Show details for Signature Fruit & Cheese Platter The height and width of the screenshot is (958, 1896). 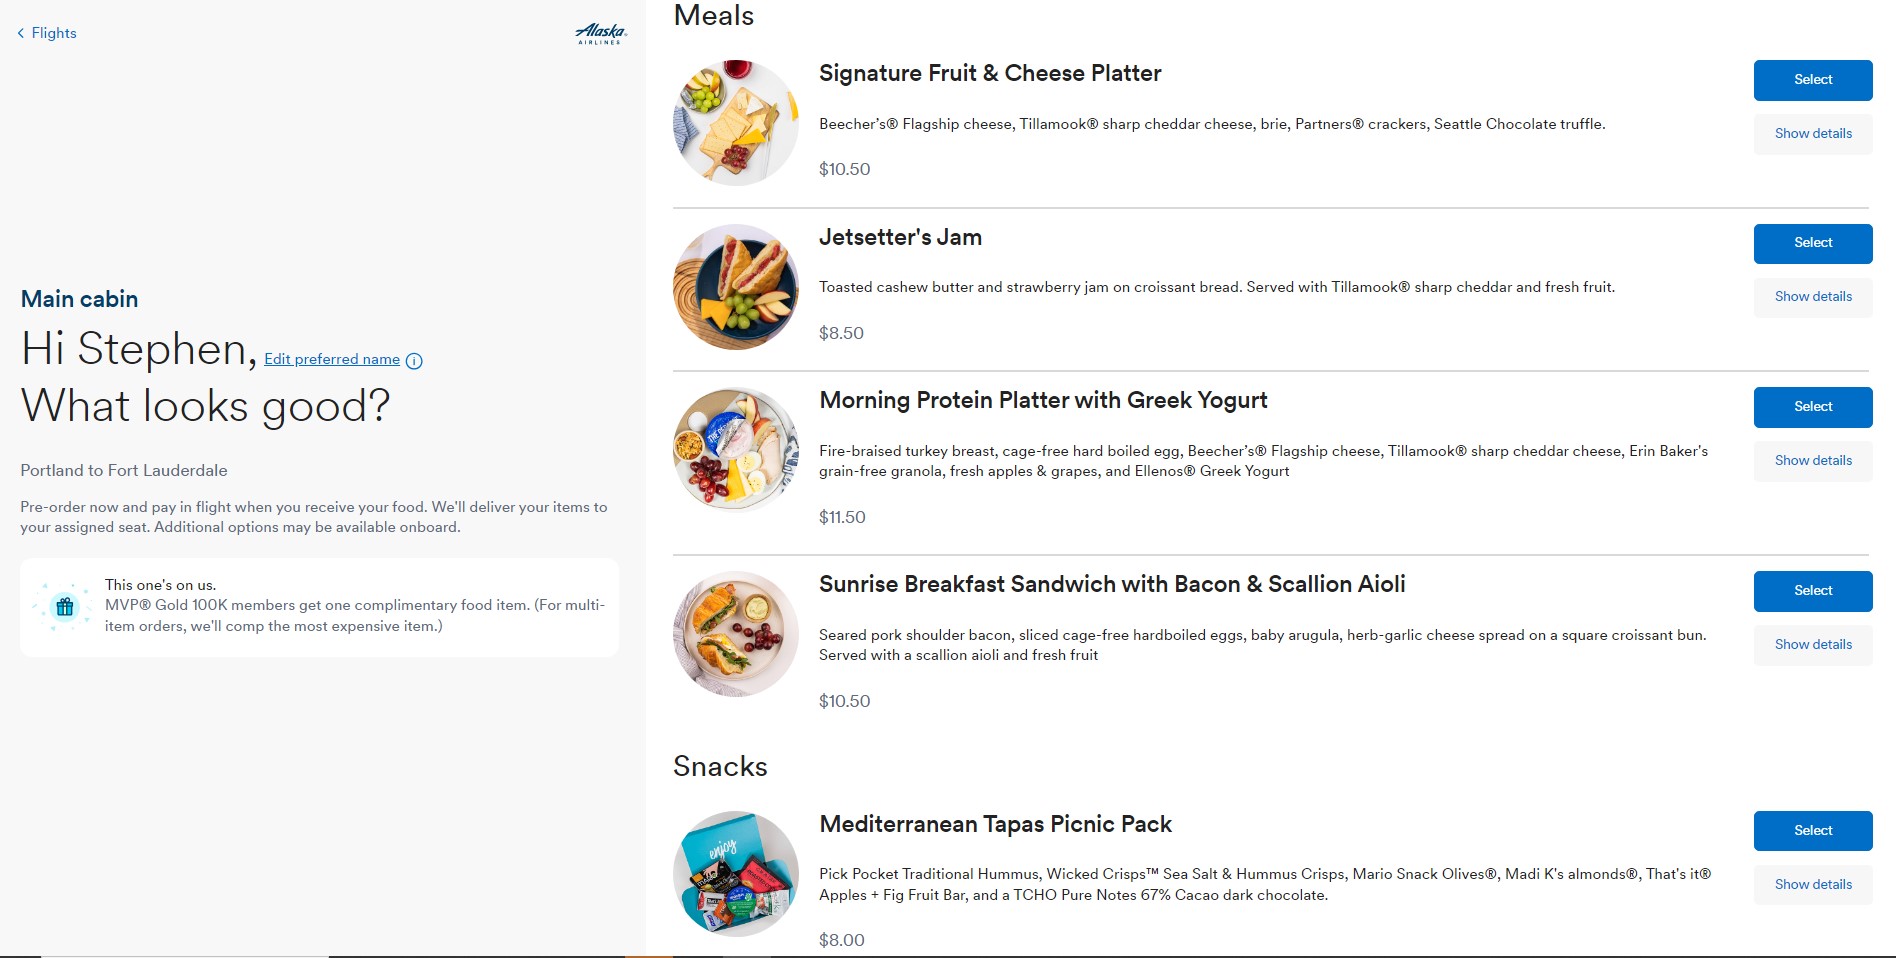pos(1812,133)
